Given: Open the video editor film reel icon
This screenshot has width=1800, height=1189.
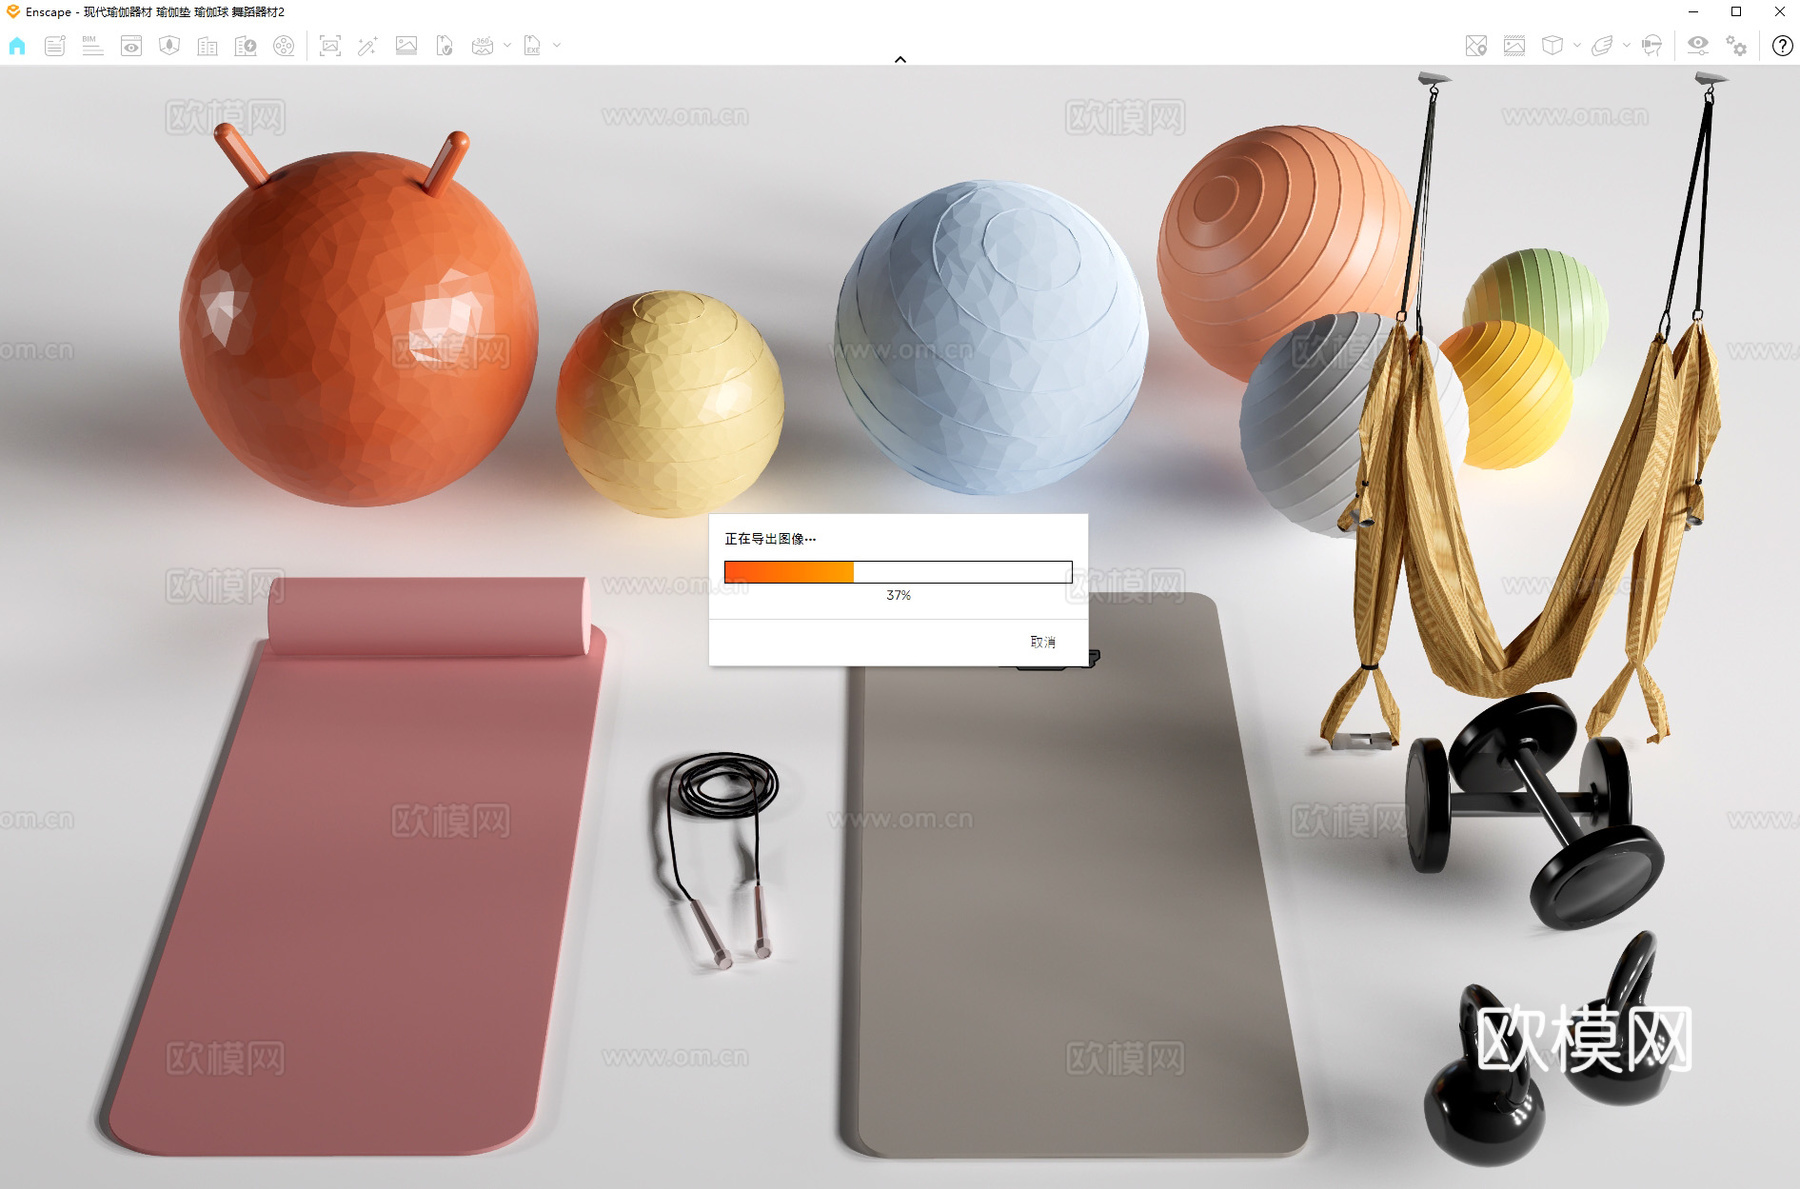Looking at the screenshot, I should pos(284,46).
